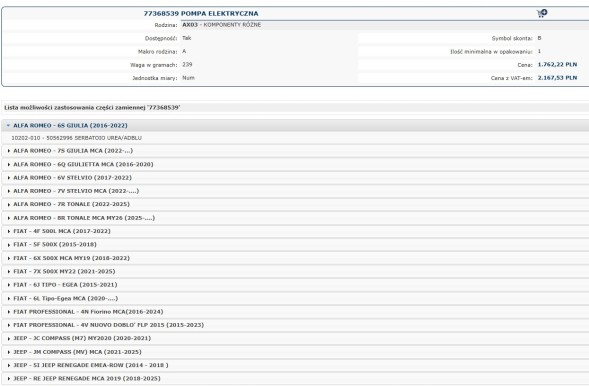Click the Lista możliwości zastosowania heading
Screen dimensions: 589x387
click(92, 107)
